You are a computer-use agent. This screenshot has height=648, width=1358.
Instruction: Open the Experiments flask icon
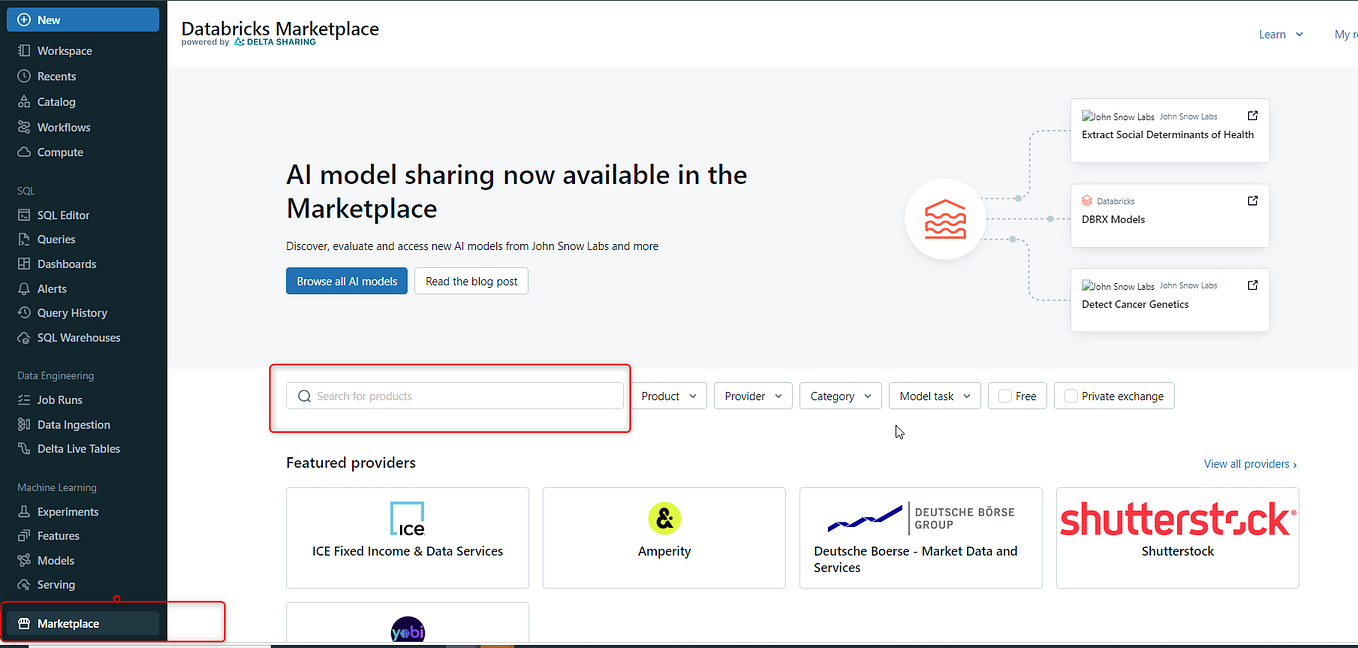click(24, 512)
